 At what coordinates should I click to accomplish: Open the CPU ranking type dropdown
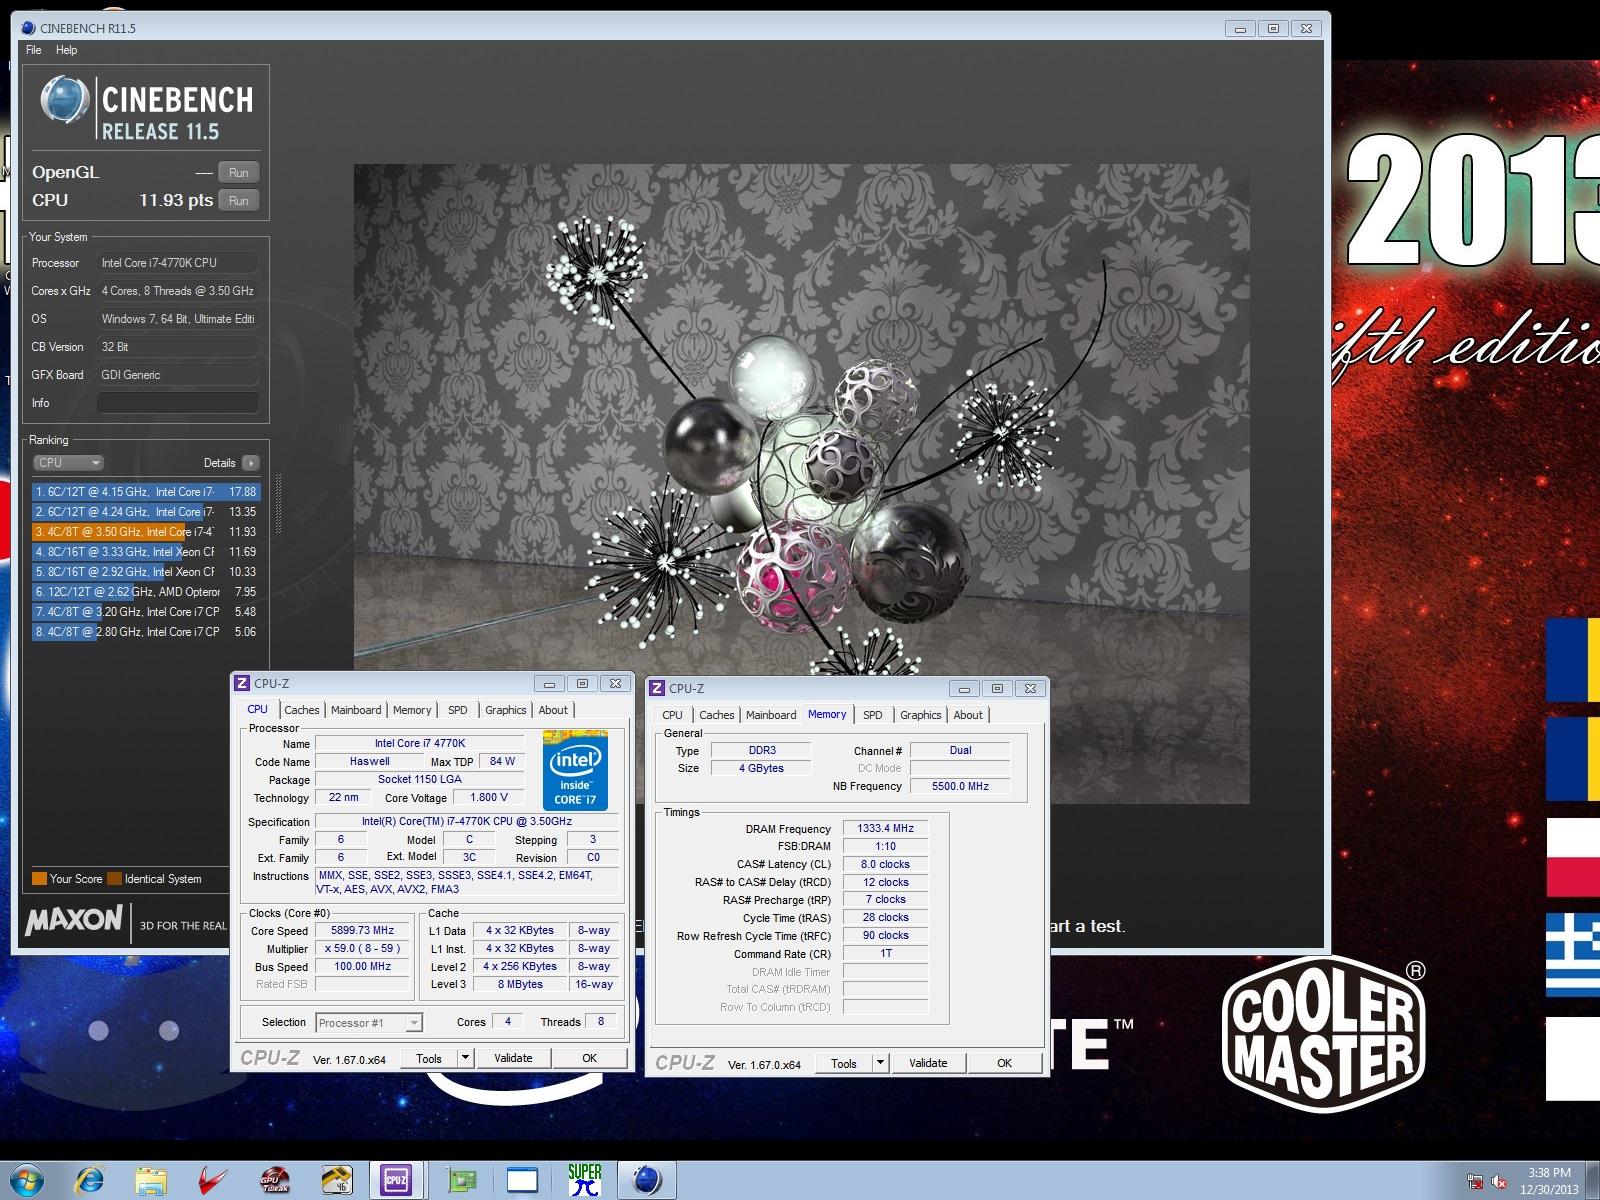68,463
